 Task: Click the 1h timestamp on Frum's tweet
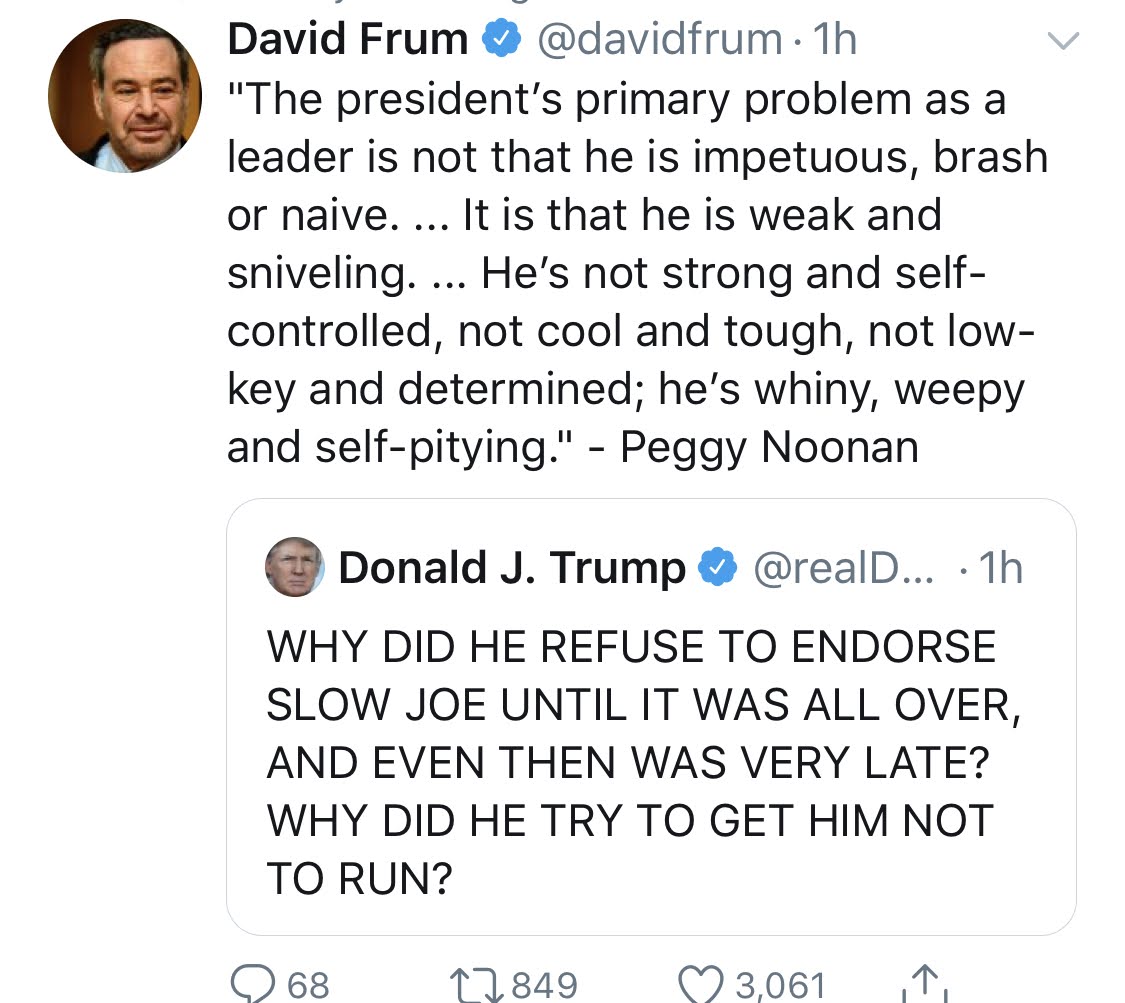tap(834, 40)
